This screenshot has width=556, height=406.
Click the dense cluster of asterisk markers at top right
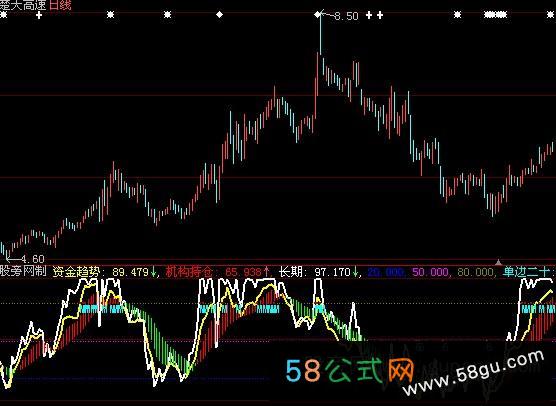(496, 15)
